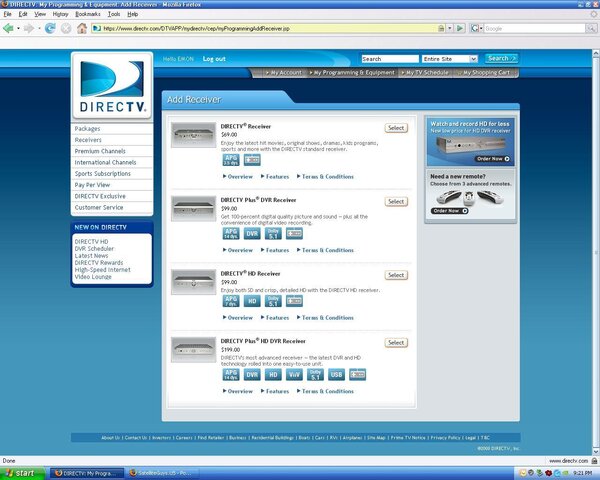The image size is (600, 480).
Task: Click the DVR icon under Plus DVR Receiver
Action: [252, 233]
